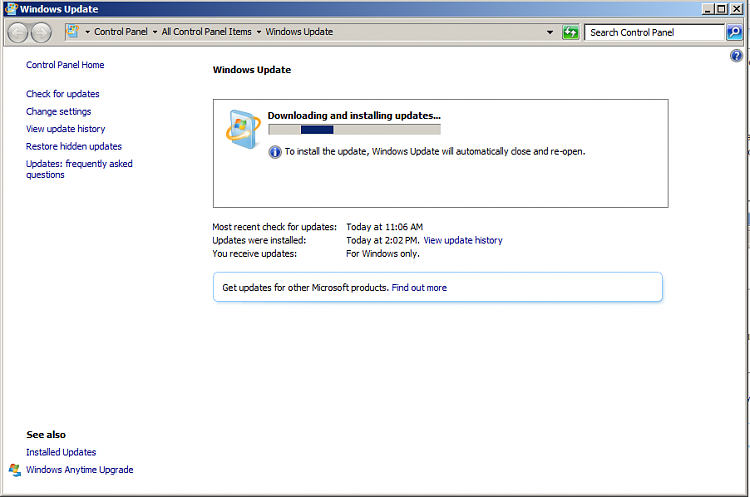Click the Control Panel icon in address bar
Image resolution: width=750 pixels, height=497 pixels.
[x=73, y=32]
